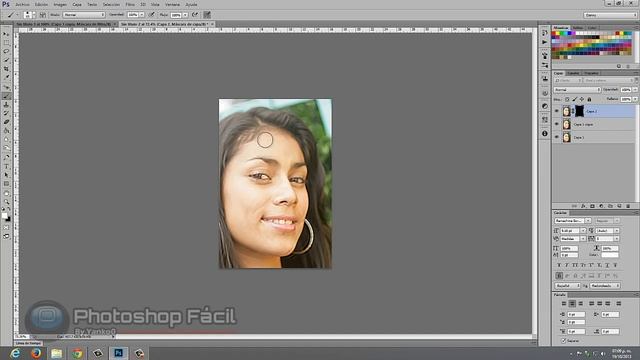This screenshot has width=640, height=360.
Task: Click the Create new group folder icon
Action: (610, 206)
